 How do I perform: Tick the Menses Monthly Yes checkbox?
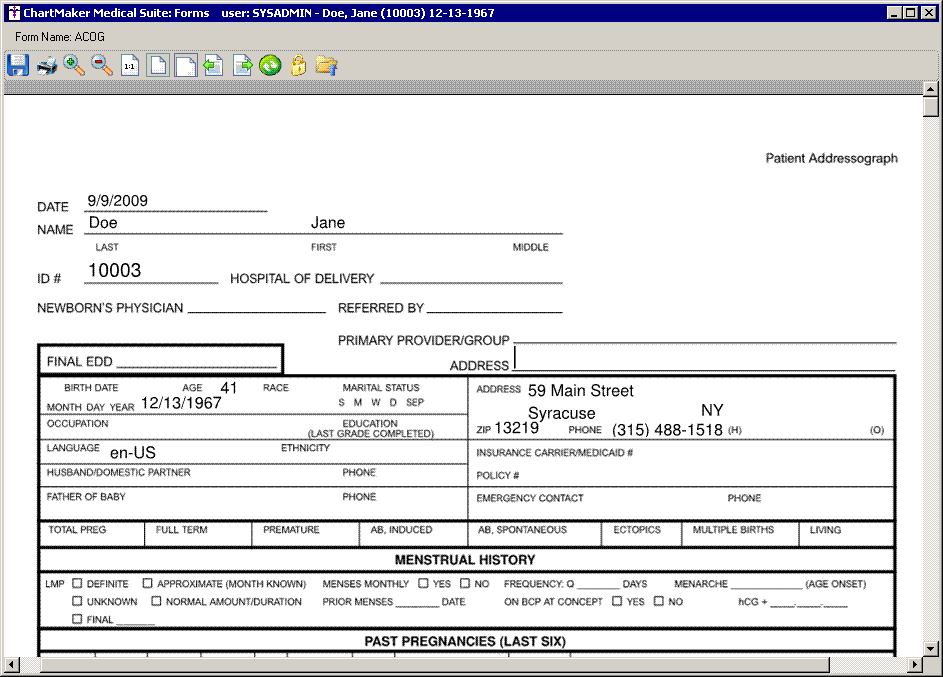coord(423,584)
